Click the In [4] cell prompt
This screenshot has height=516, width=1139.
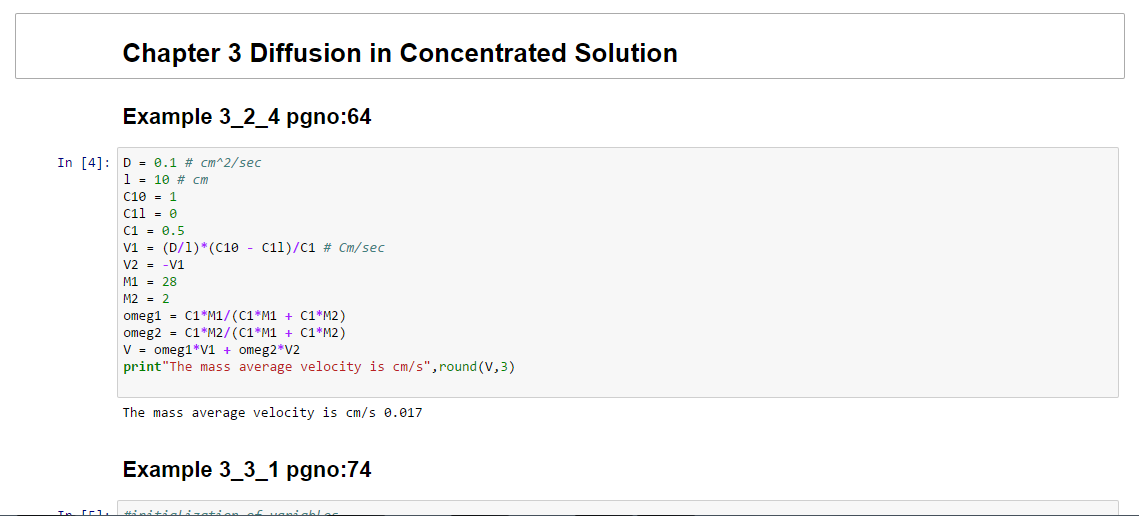click(84, 163)
